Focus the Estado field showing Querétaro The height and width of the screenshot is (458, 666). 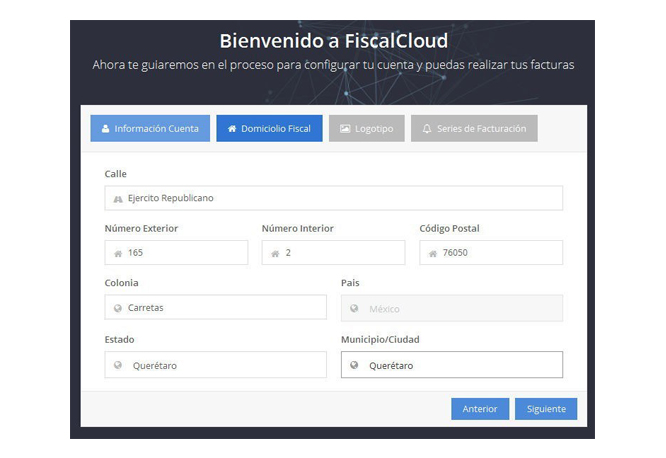coord(216,365)
